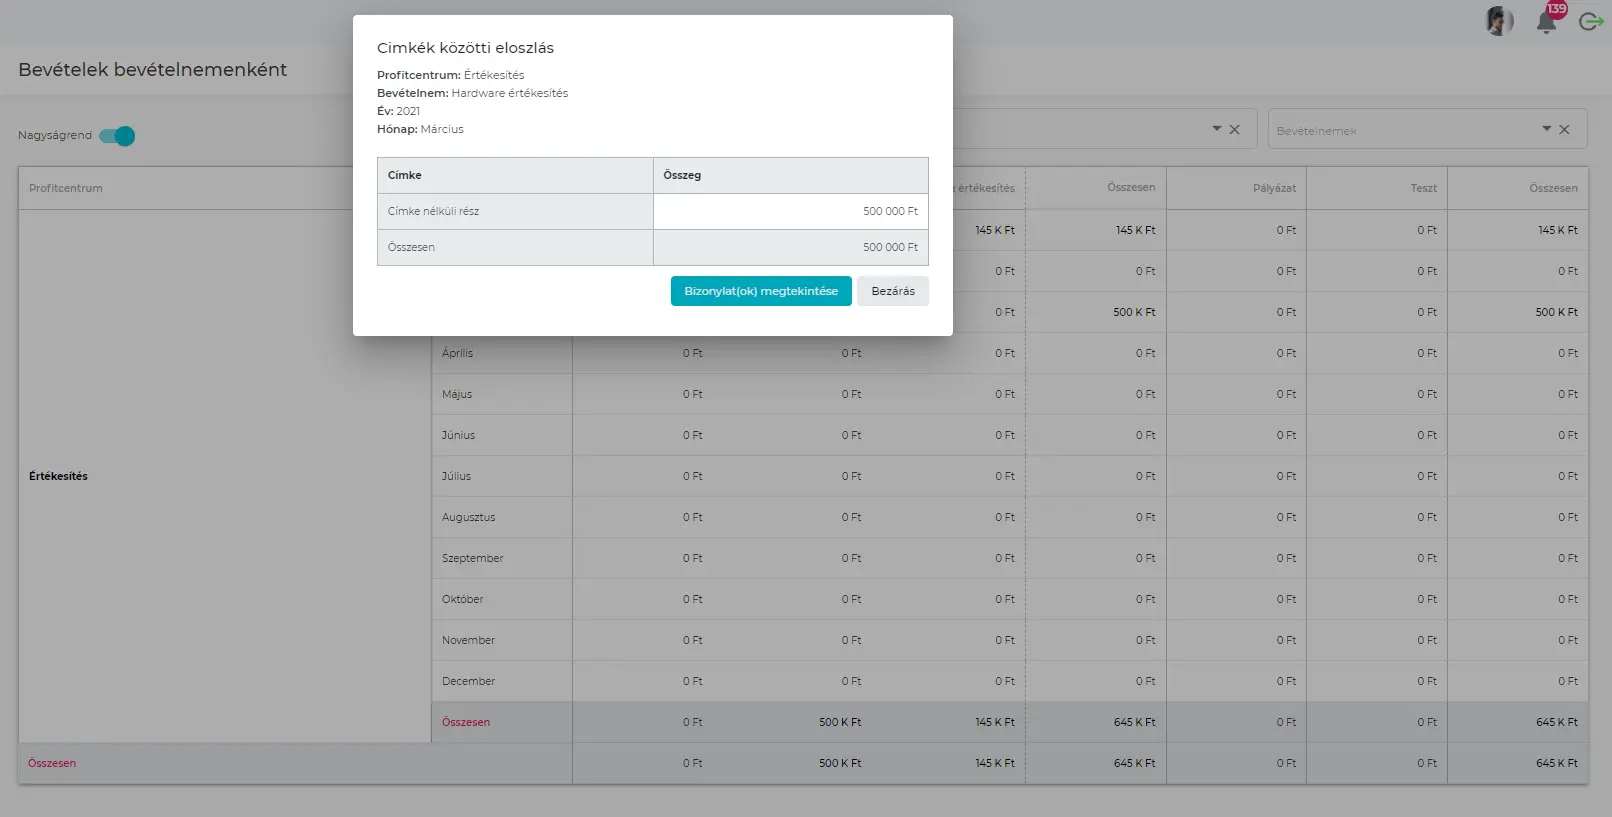Select the Értékesítés profit center row label
The image size is (1612, 817).
58,476
